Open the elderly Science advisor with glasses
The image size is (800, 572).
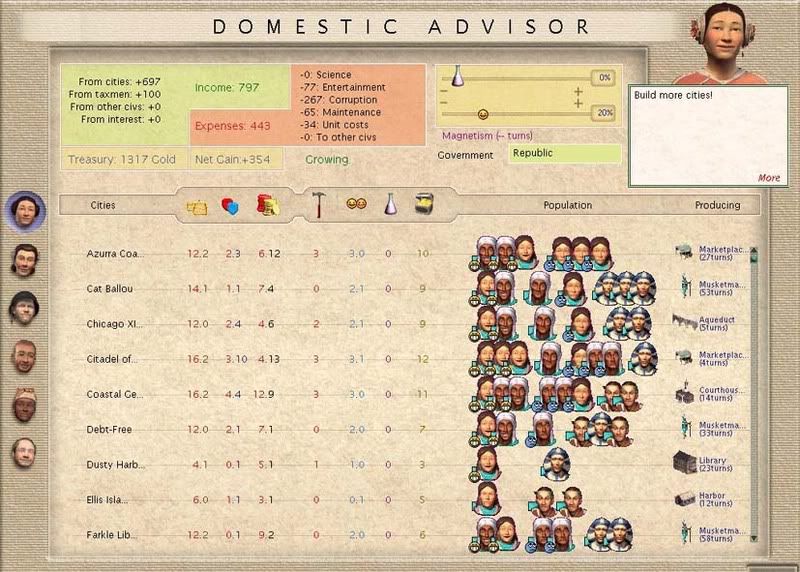click(x=23, y=453)
